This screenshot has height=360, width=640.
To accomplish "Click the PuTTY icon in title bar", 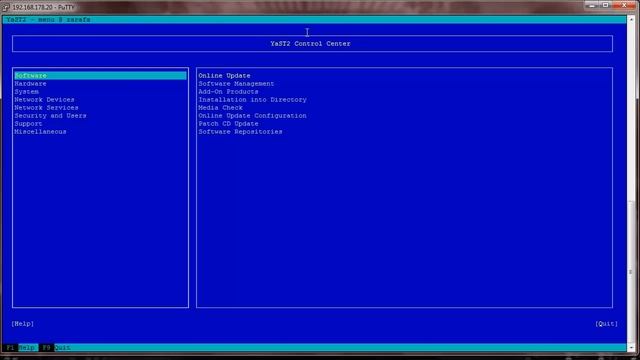I will (6, 7).
